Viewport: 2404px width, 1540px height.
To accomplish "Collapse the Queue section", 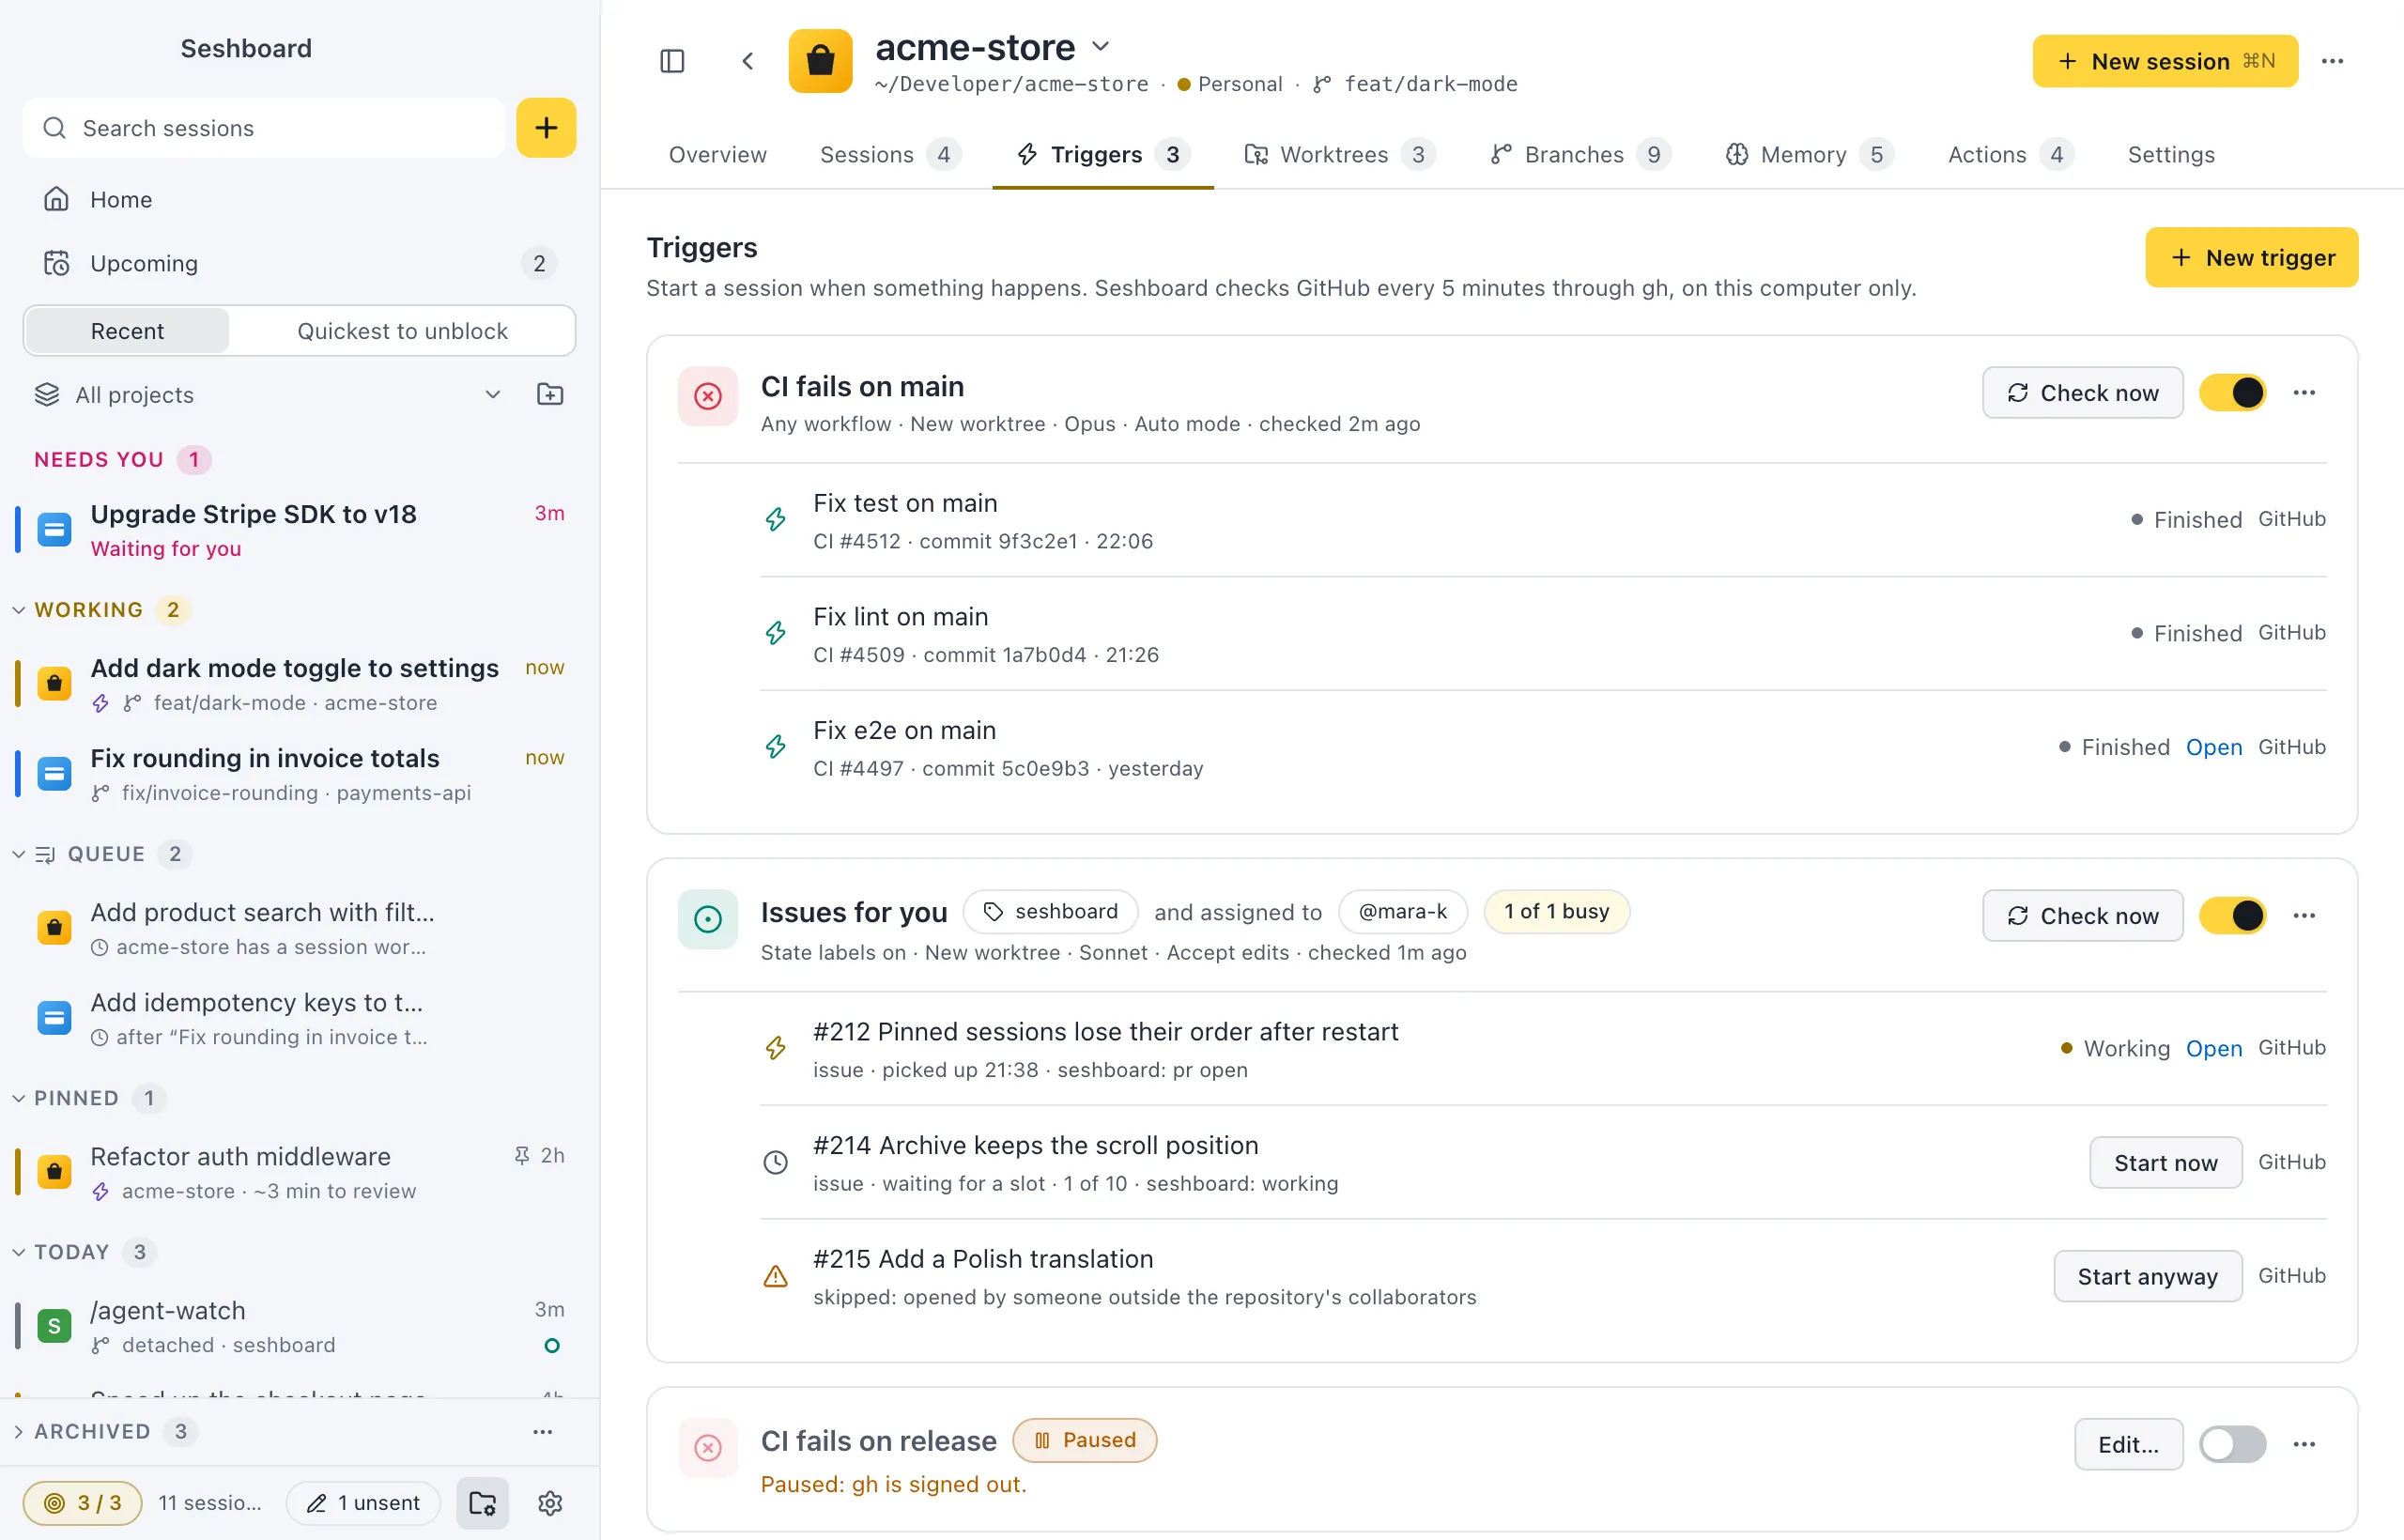I will [x=18, y=854].
